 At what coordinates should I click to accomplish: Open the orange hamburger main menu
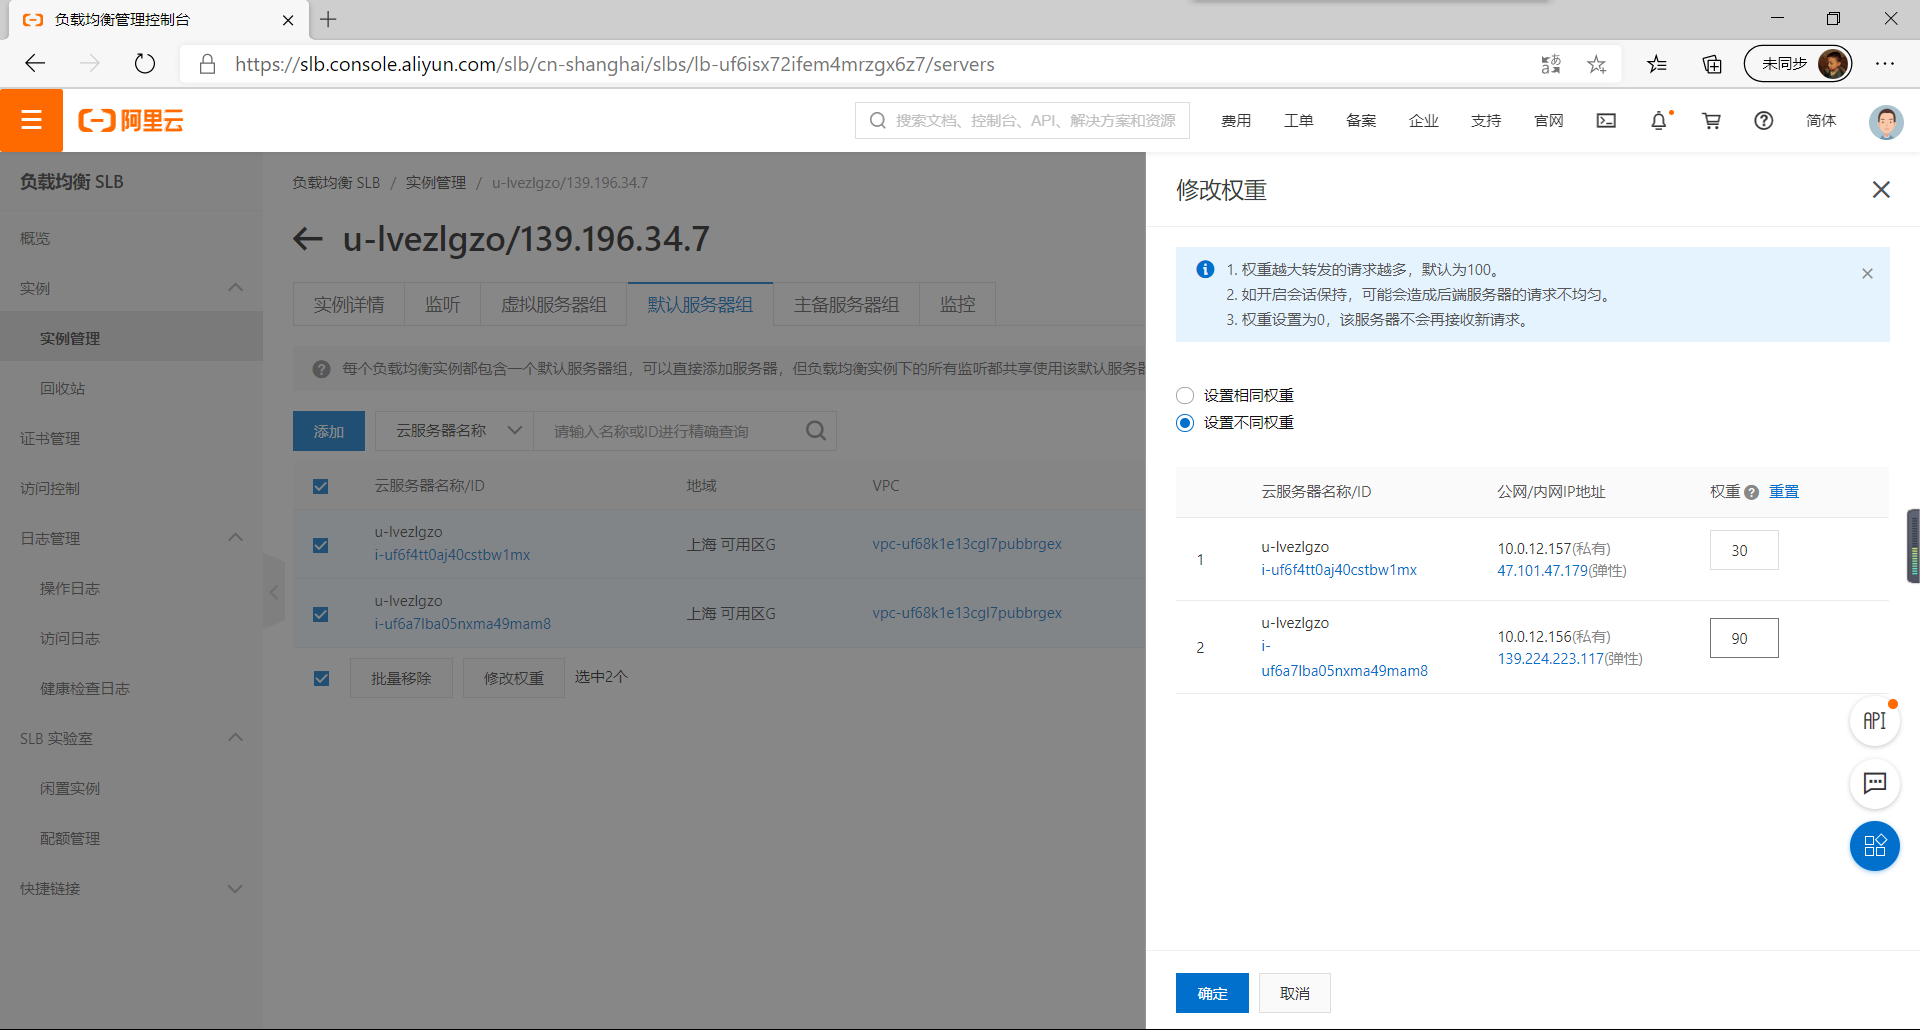coord(31,120)
